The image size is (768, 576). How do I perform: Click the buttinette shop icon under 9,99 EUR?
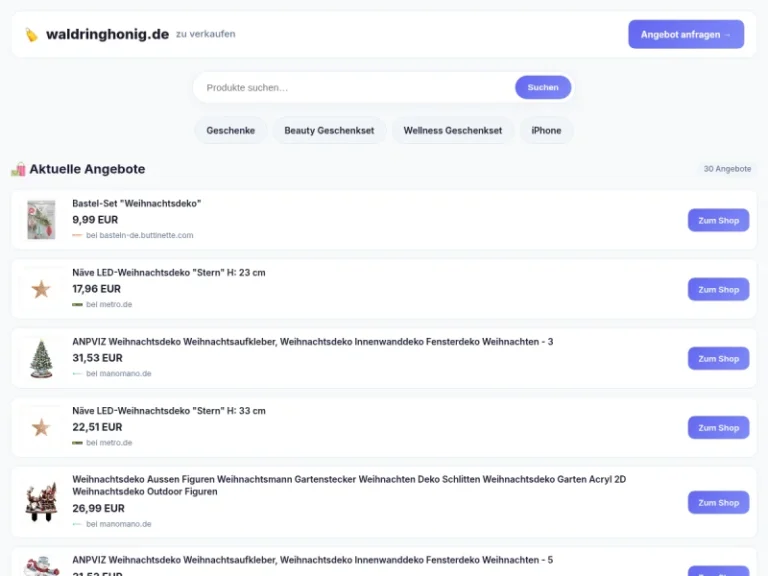click(x=77, y=235)
